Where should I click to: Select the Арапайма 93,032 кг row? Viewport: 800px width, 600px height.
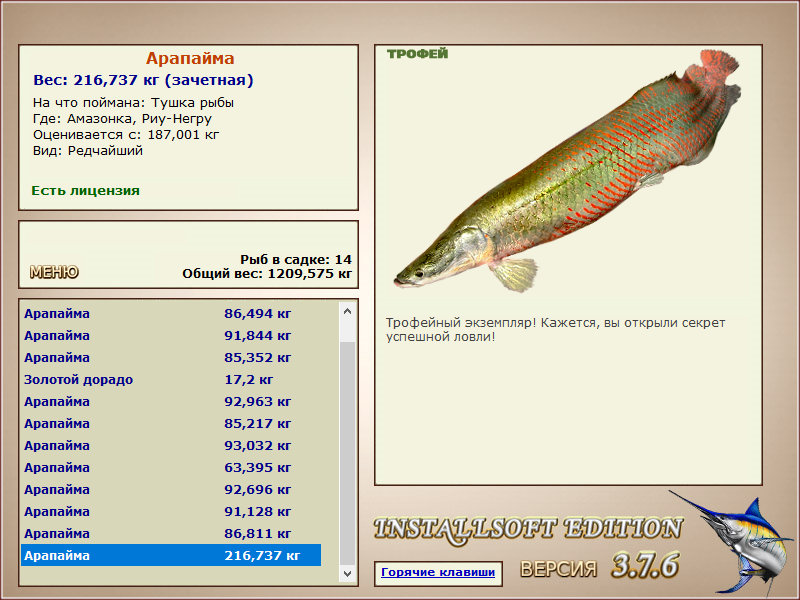point(171,445)
